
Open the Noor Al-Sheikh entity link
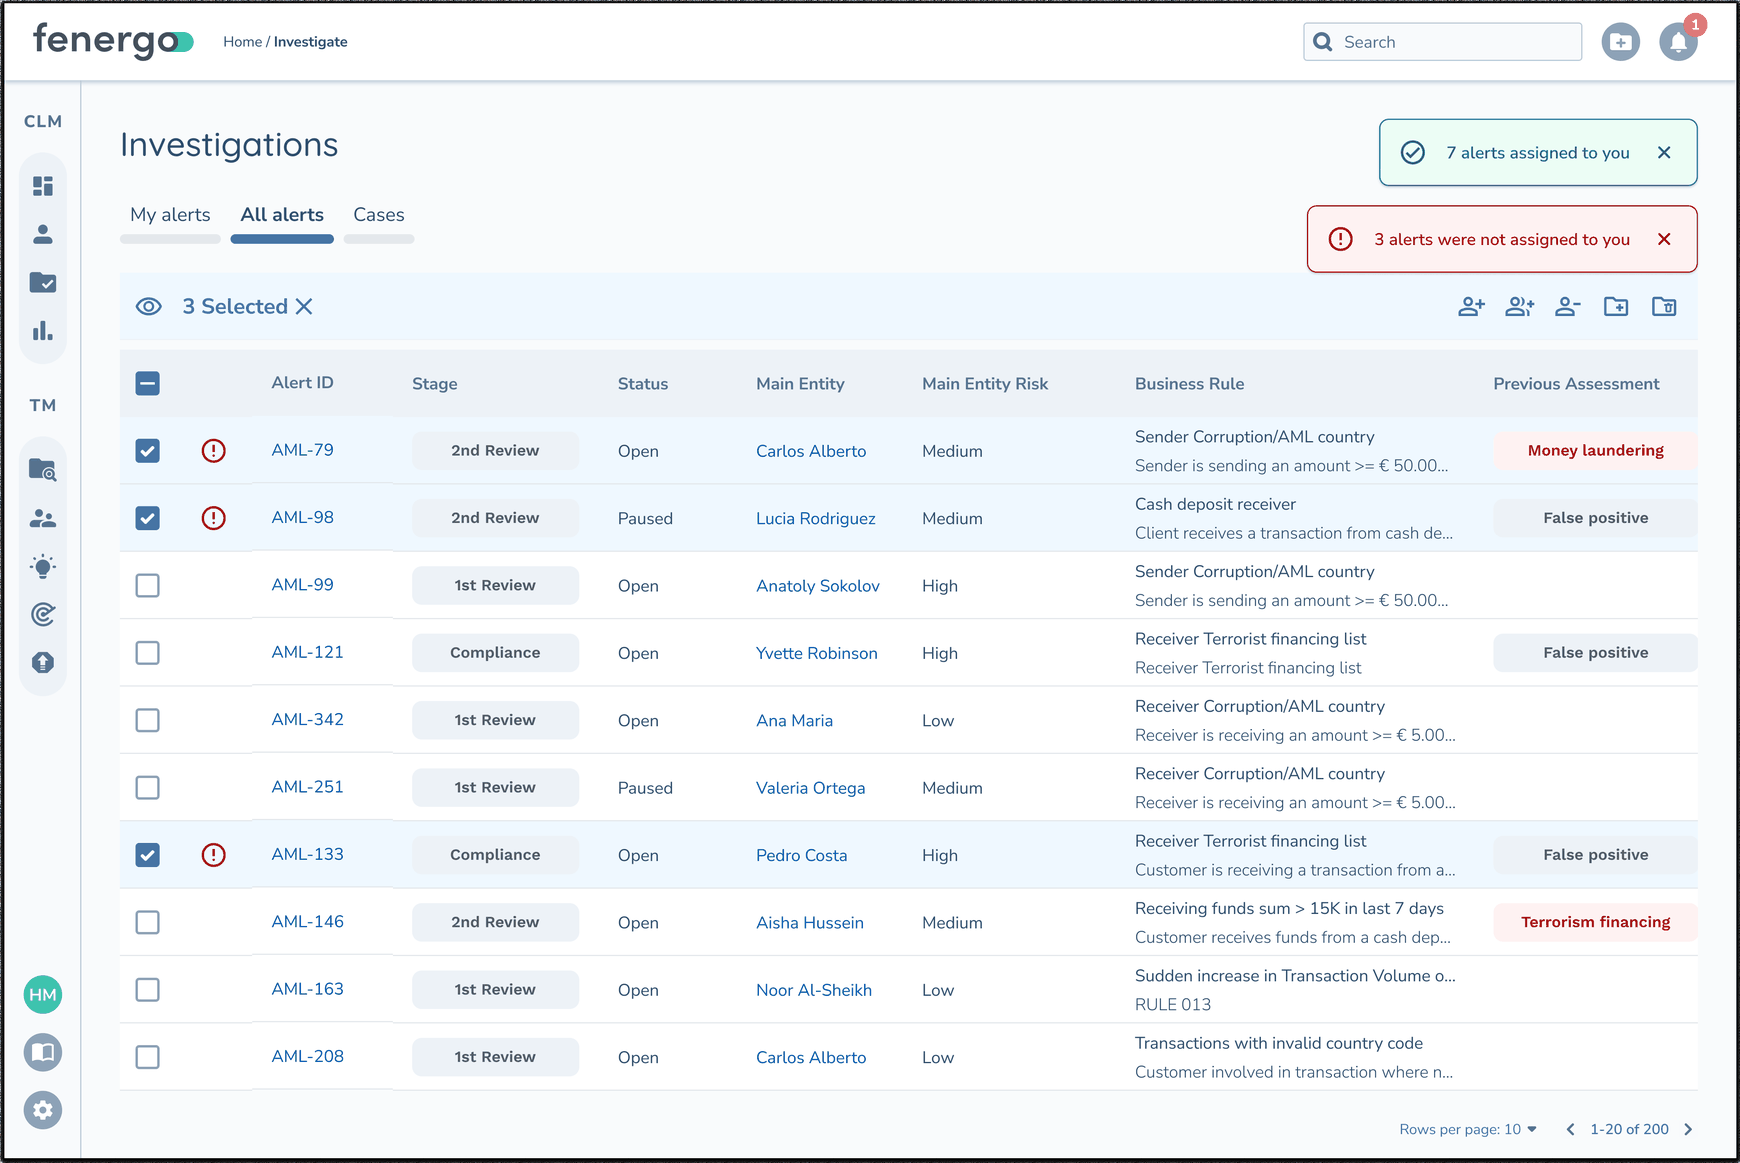[x=814, y=990]
